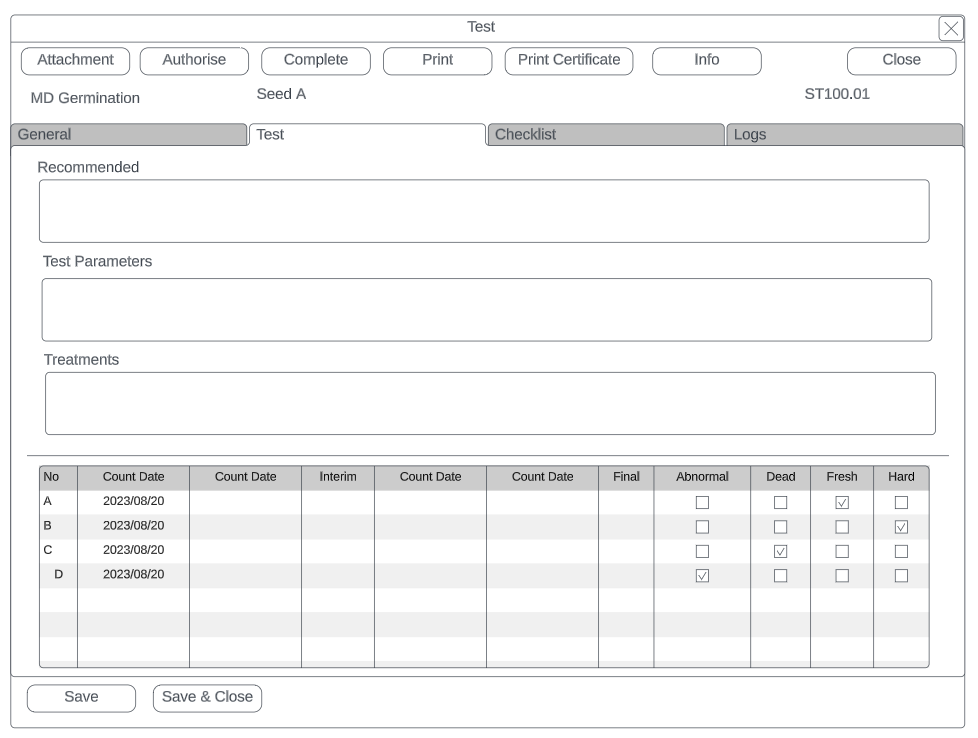Click inside the Treatments text area
Image resolution: width=978 pixels, height=738 pixels.
click(x=490, y=404)
